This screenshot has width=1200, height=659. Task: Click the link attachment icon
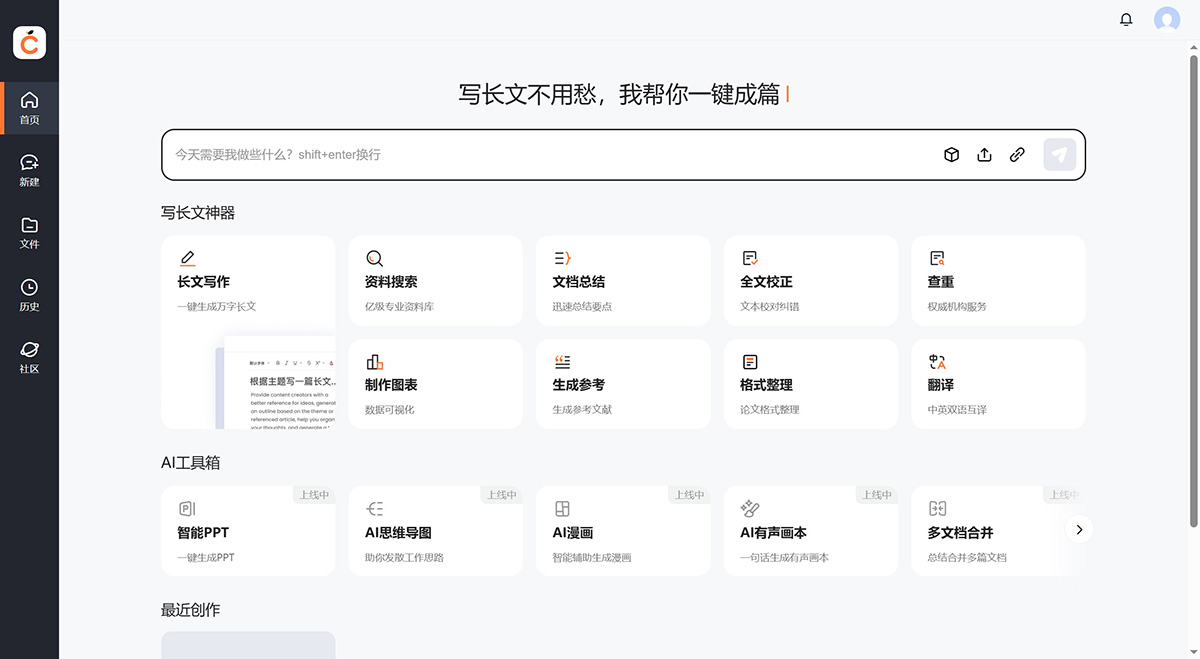1017,155
